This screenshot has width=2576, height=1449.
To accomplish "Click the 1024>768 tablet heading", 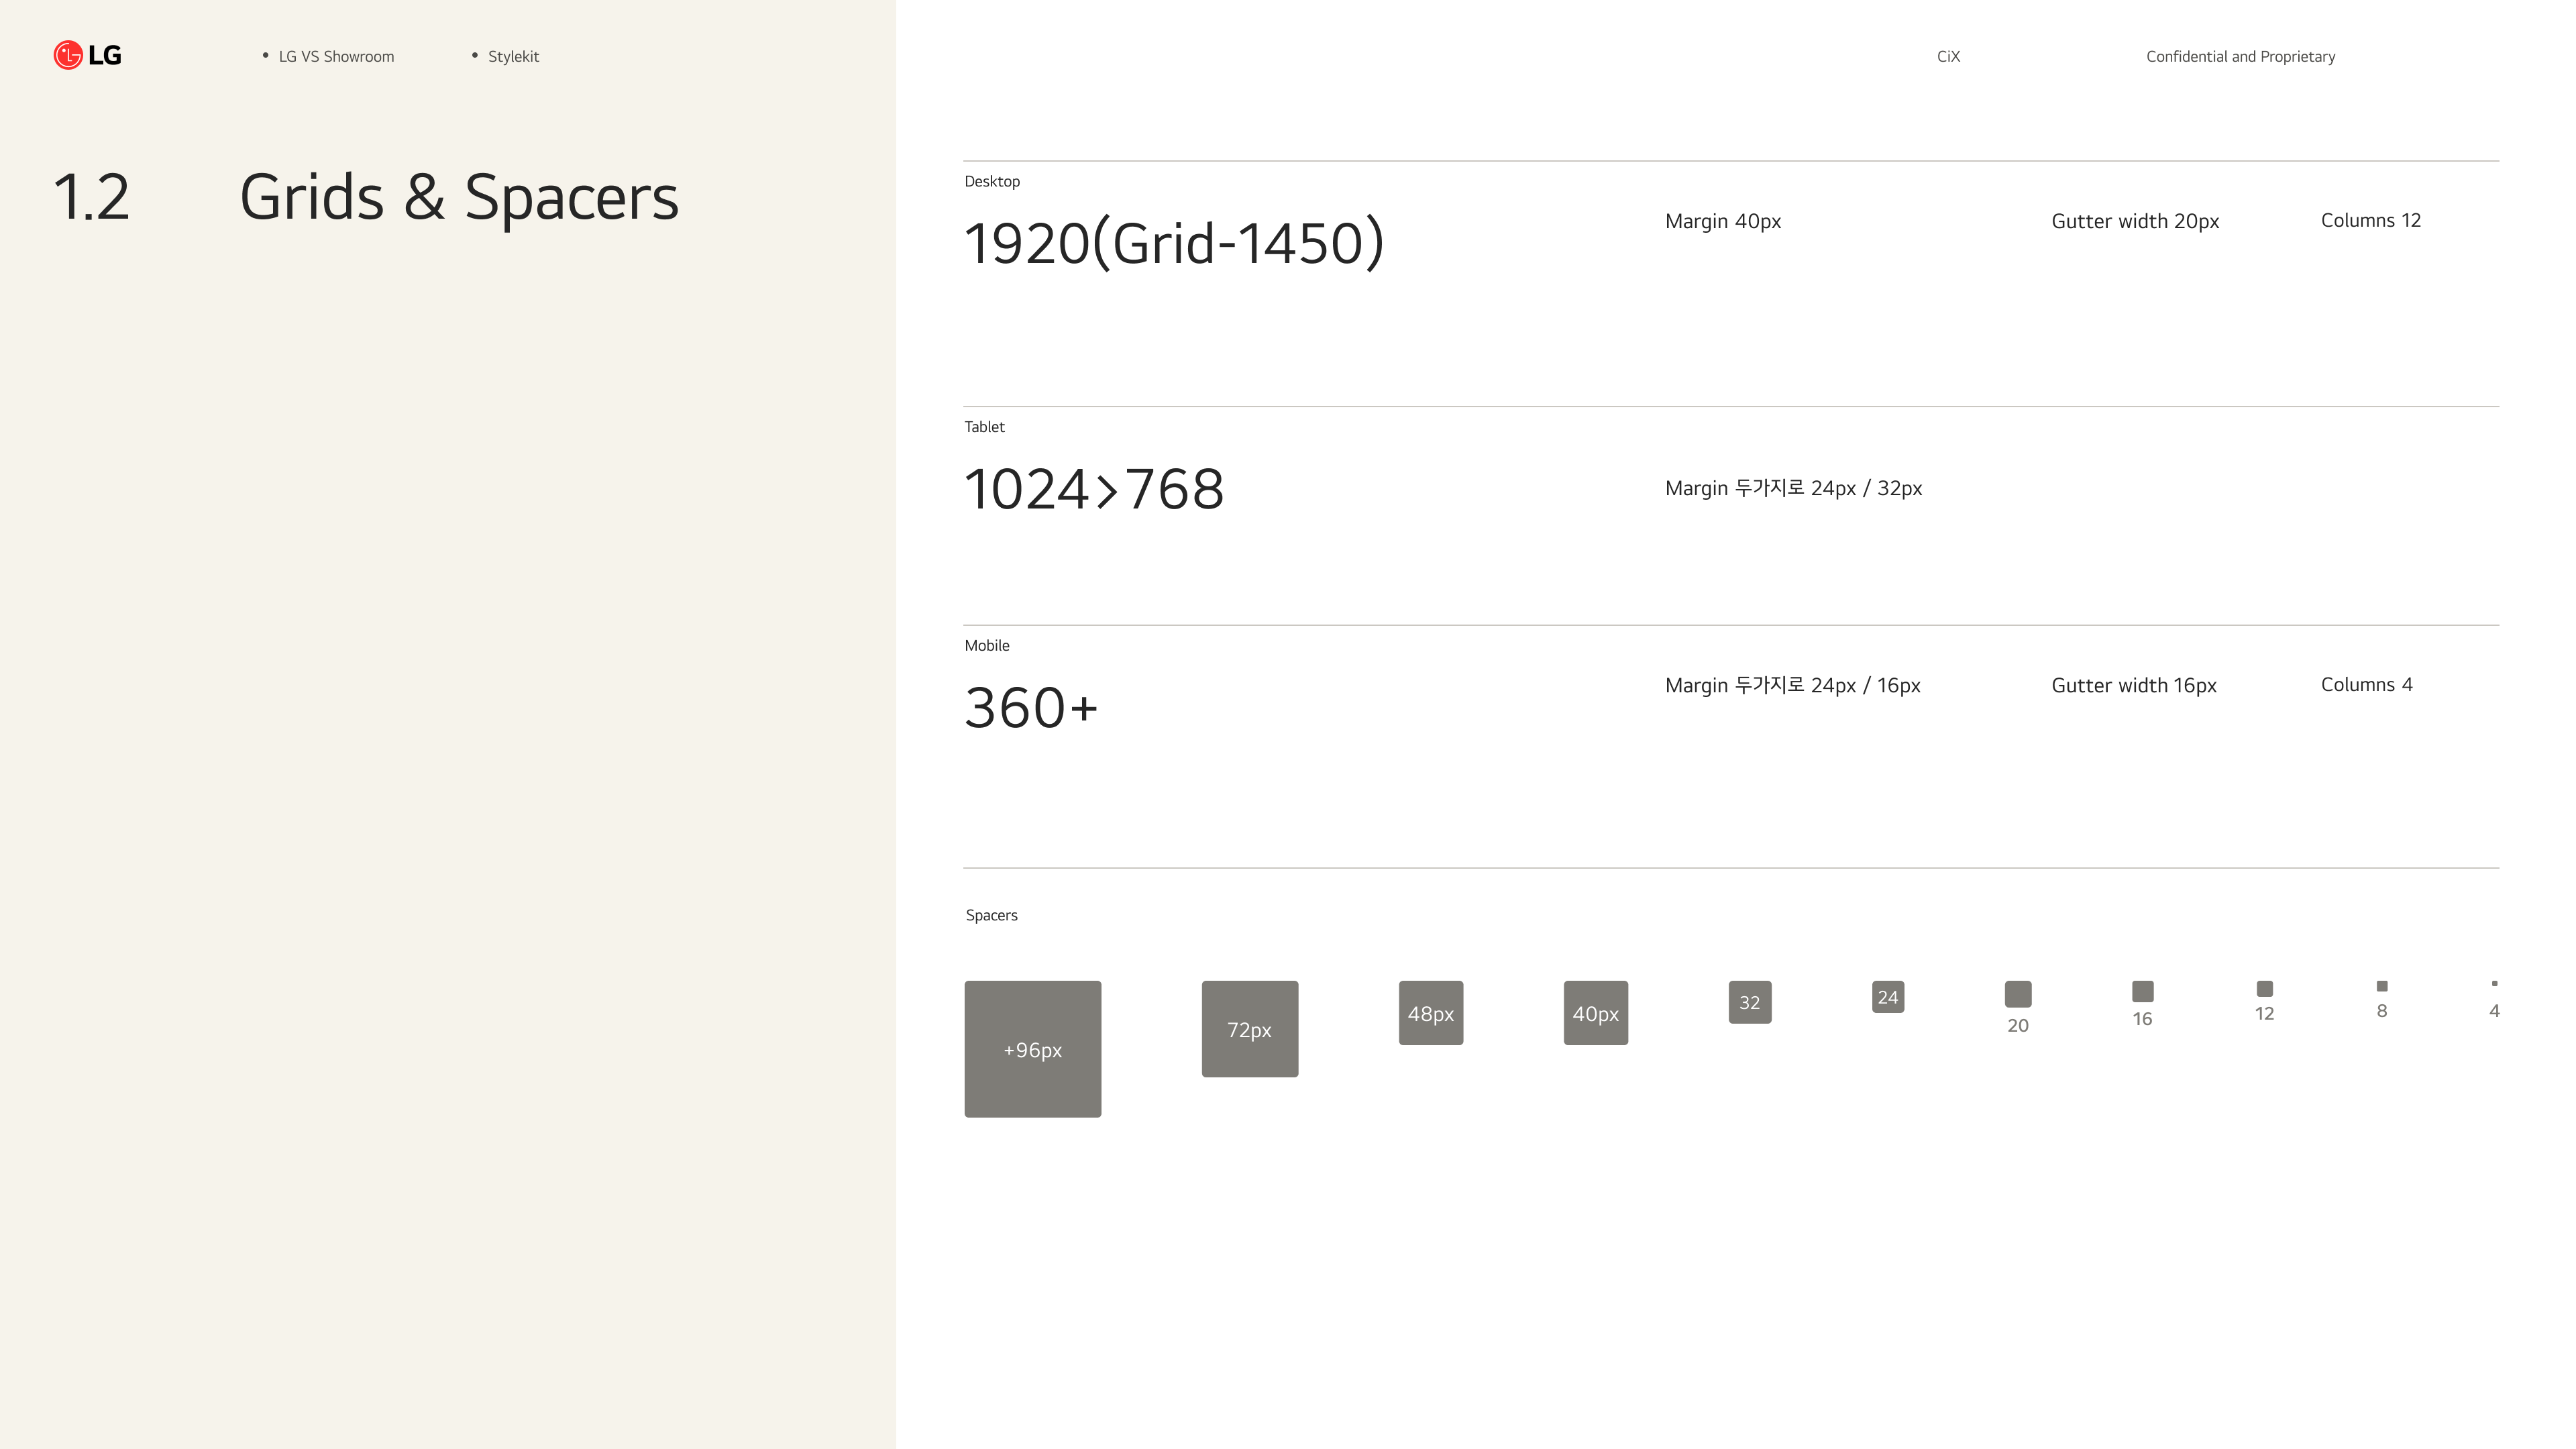I will click(1093, 489).
